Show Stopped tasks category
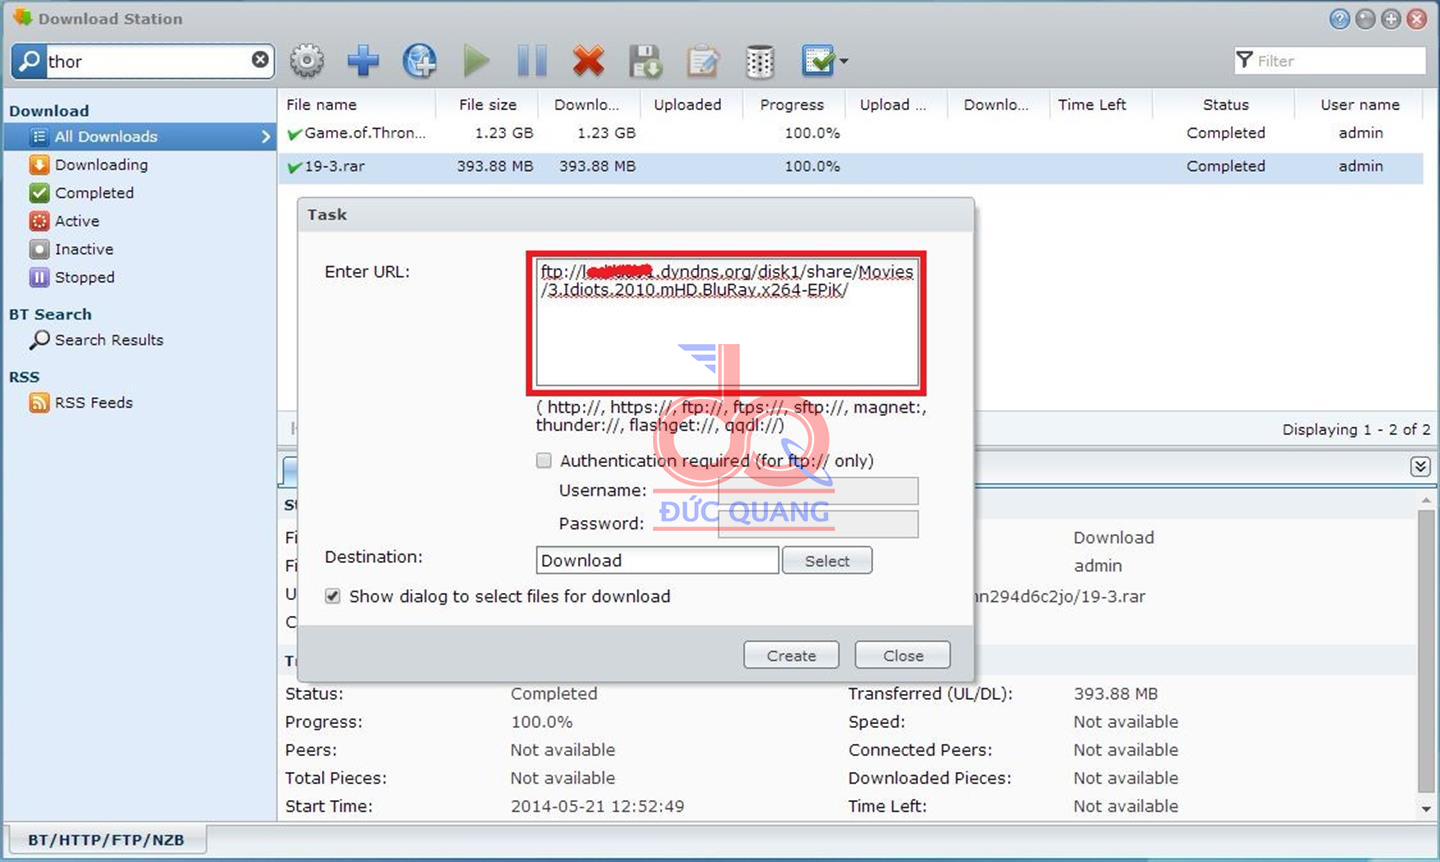The image size is (1440, 862). pyautogui.click(x=84, y=277)
